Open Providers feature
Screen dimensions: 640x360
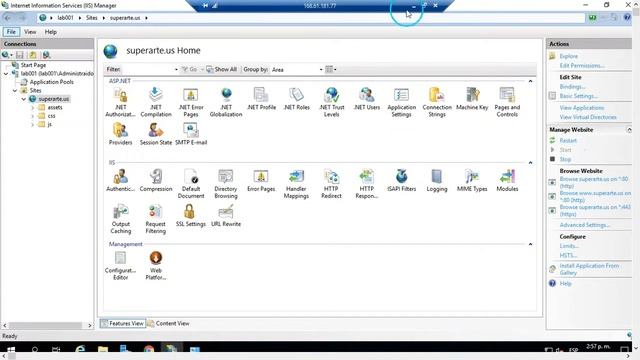[120, 134]
